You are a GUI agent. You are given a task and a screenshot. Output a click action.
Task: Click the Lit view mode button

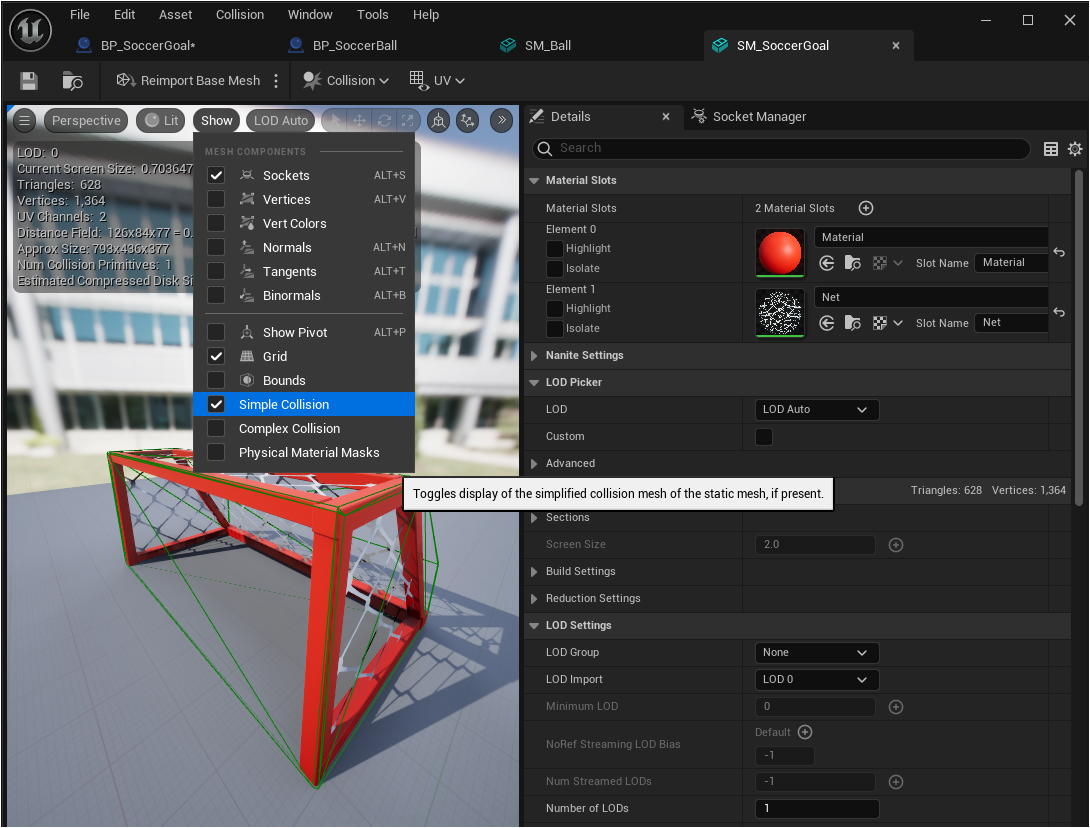point(161,120)
